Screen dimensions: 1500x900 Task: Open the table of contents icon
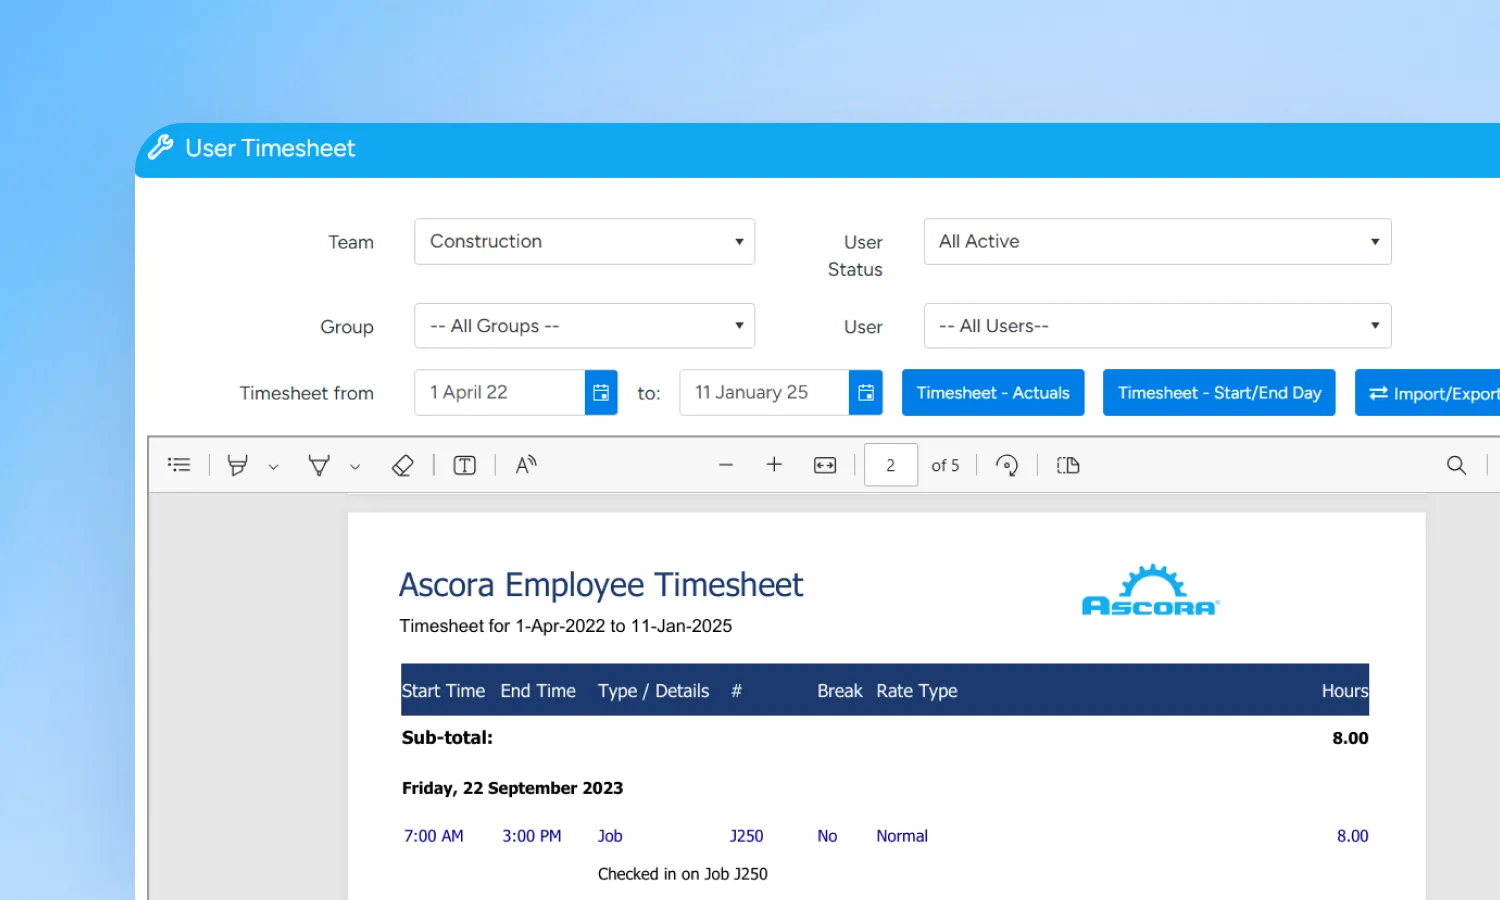point(179,465)
